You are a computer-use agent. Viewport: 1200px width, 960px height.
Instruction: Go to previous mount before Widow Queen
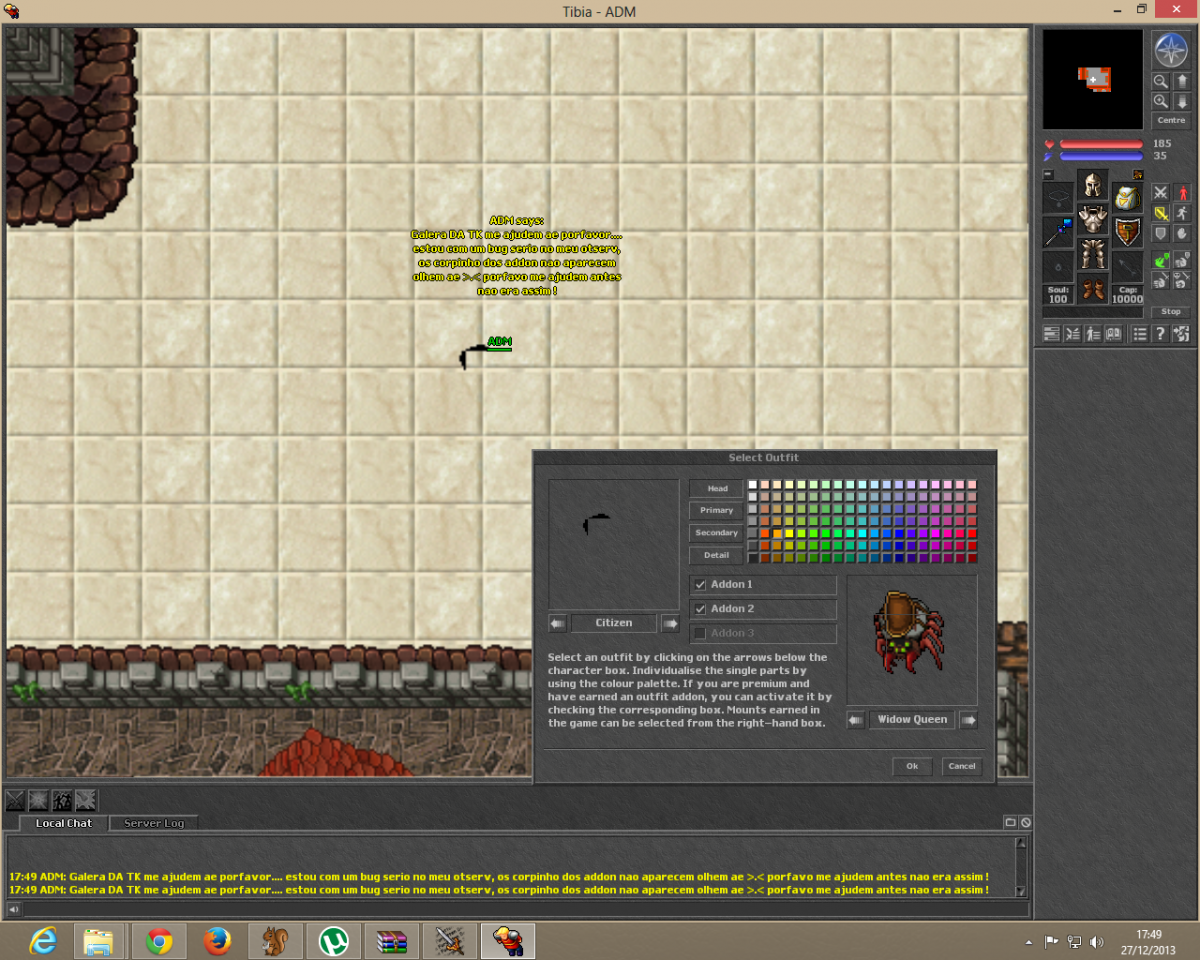pyautogui.click(x=855, y=720)
